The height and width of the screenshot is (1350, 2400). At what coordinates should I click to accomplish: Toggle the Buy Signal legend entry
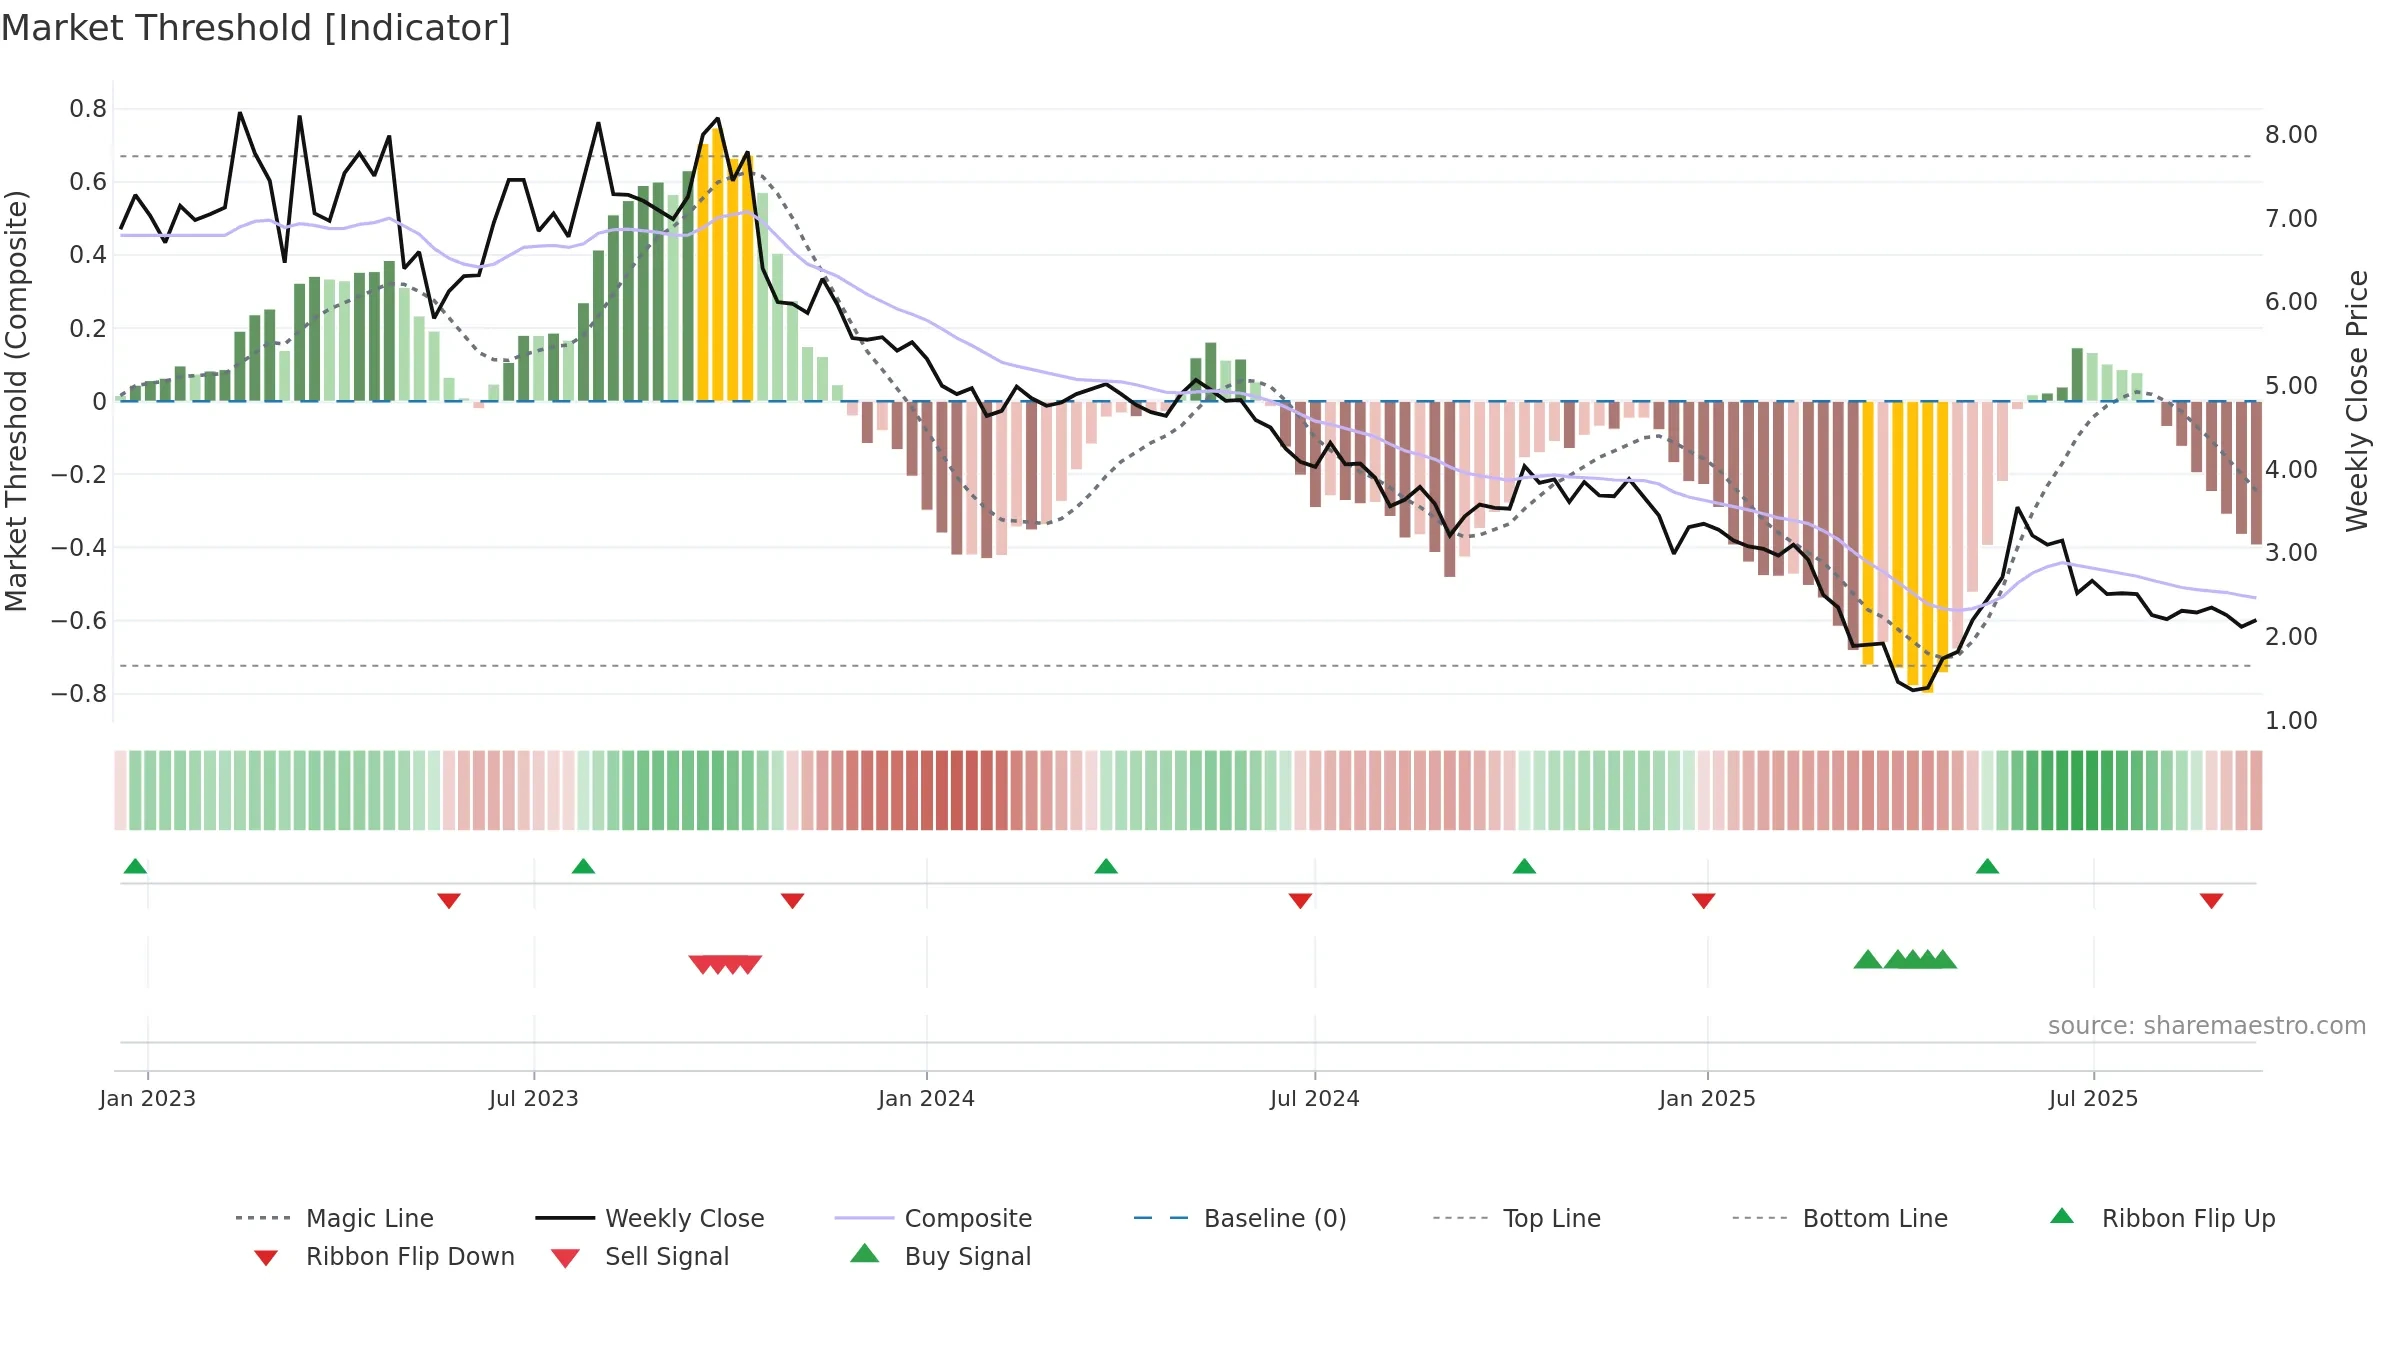[x=940, y=1256]
